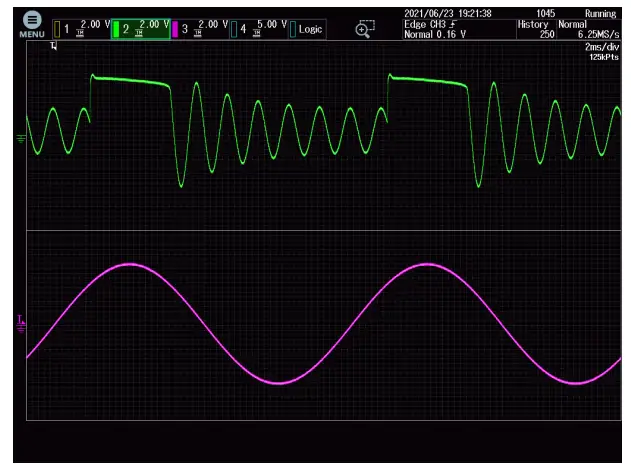The width and height of the screenshot is (631, 473).
Task: Open Edge CH3 trigger settings
Action: point(459,29)
